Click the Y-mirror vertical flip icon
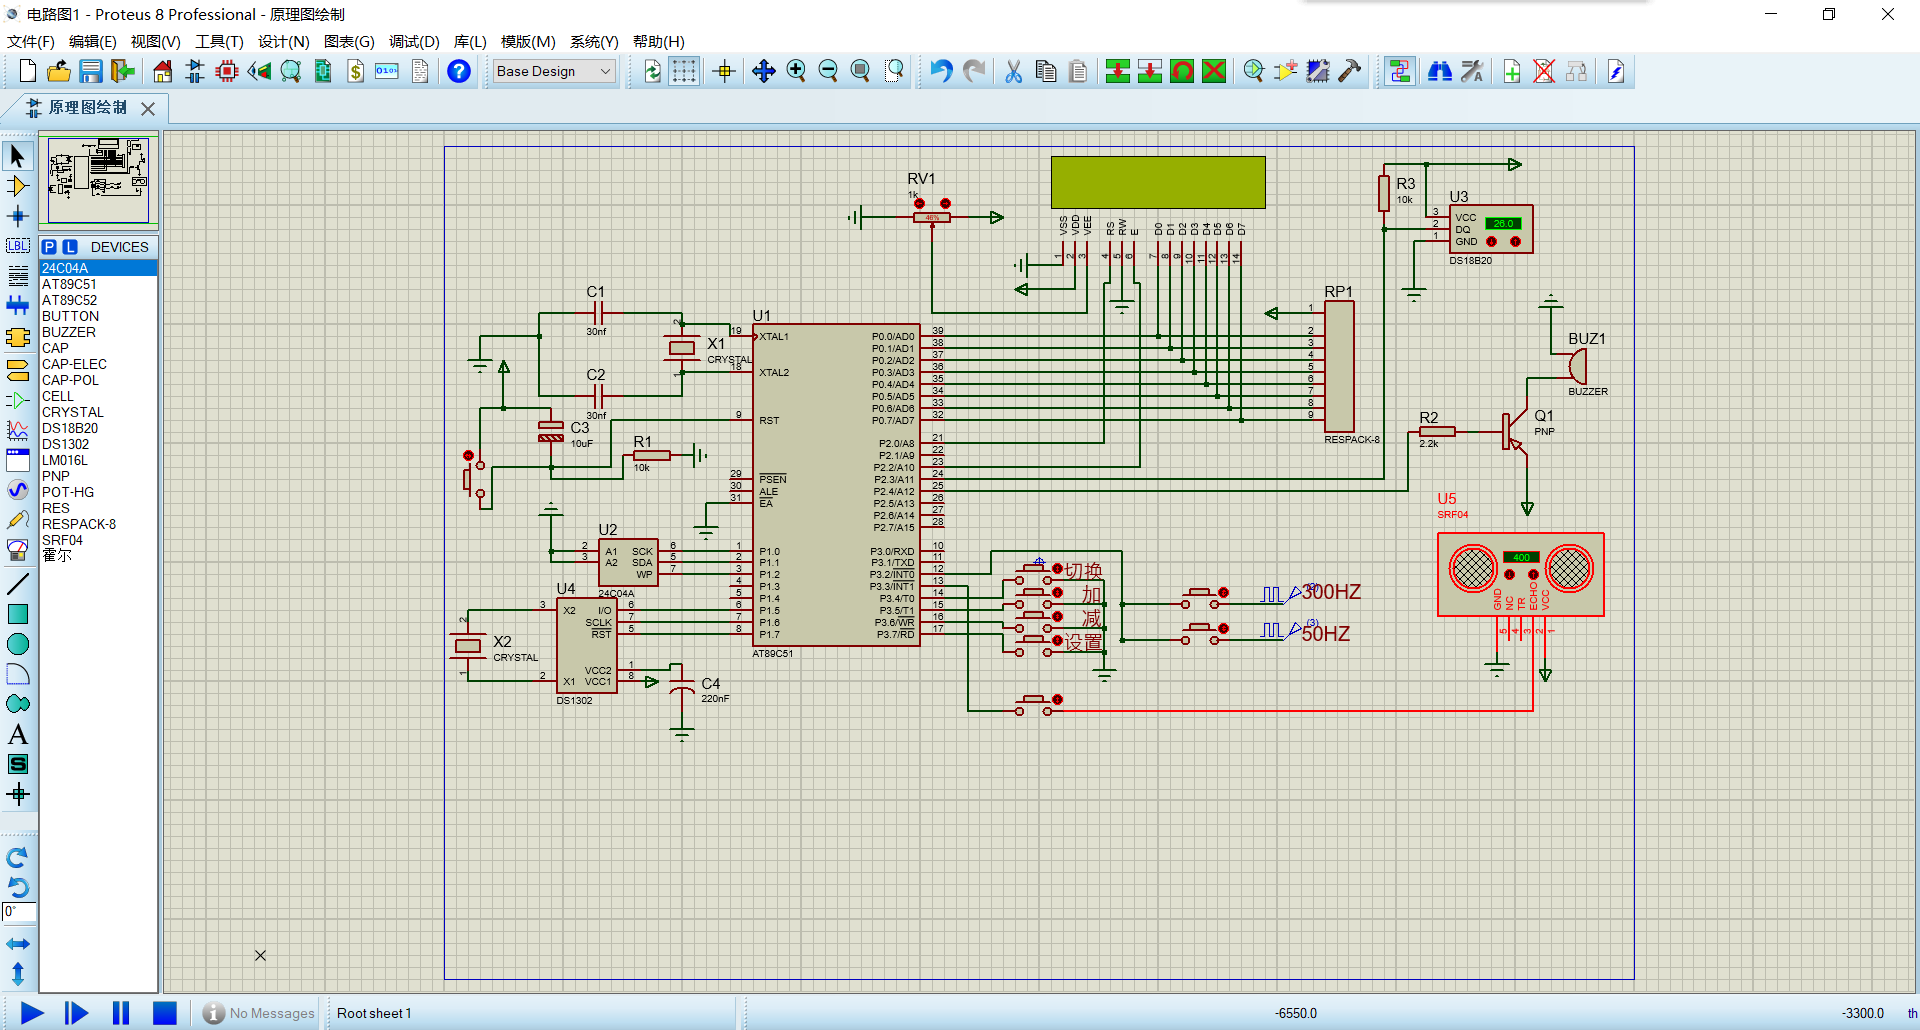The width and height of the screenshot is (1920, 1030). click(18, 973)
